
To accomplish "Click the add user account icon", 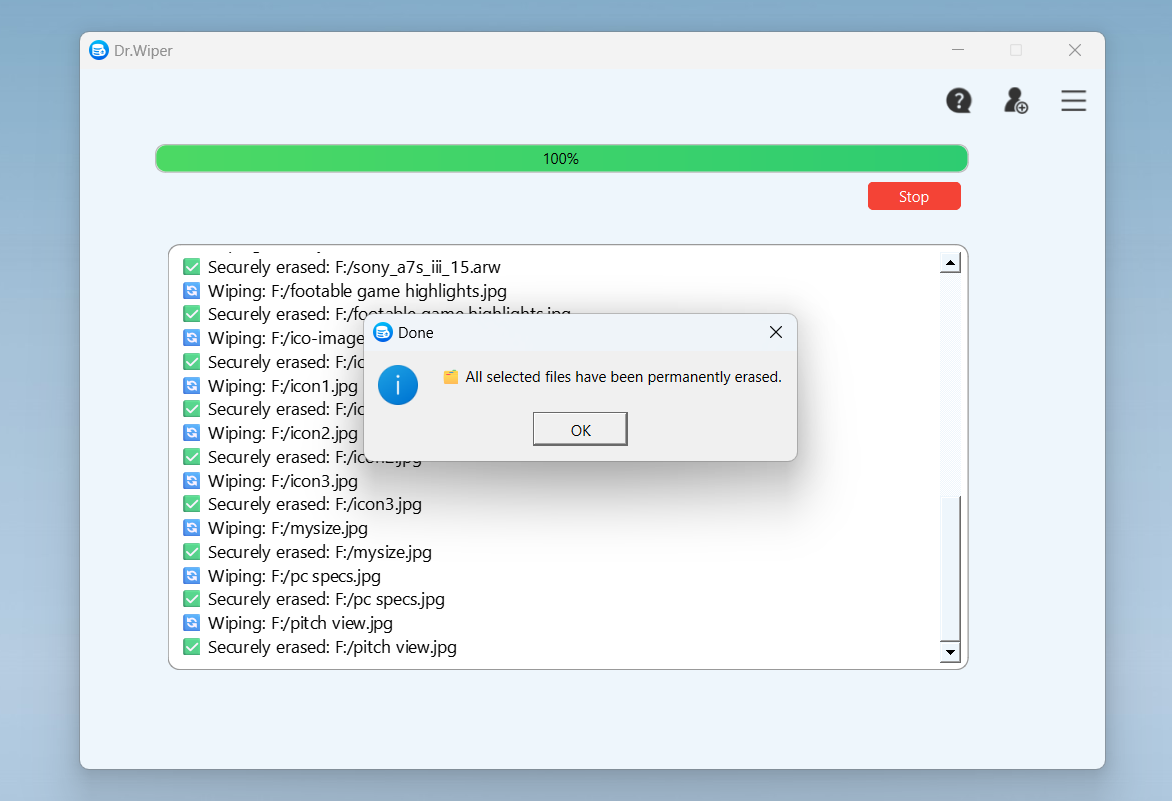I will [1015, 101].
